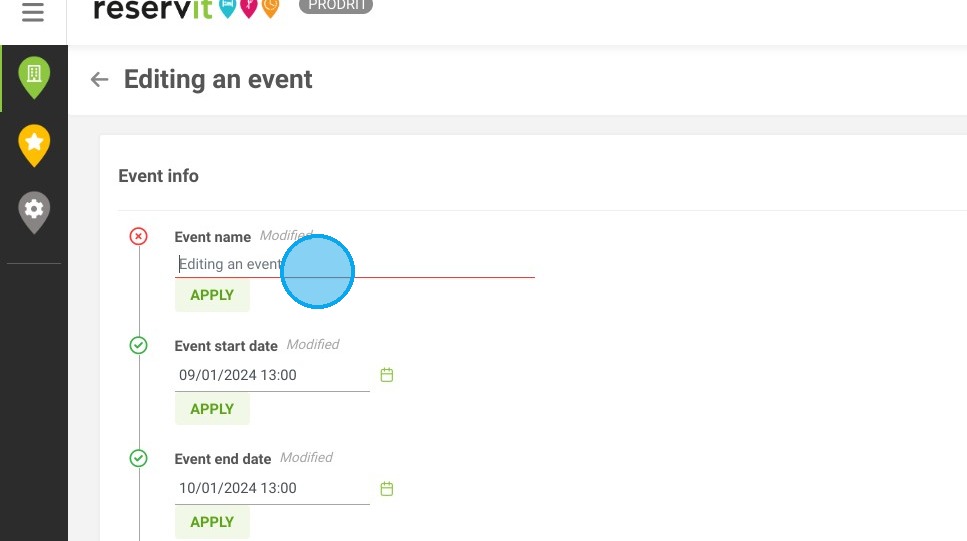The width and height of the screenshot is (967, 541).
Task: Go back using the left arrow
Action: pos(99,80)
